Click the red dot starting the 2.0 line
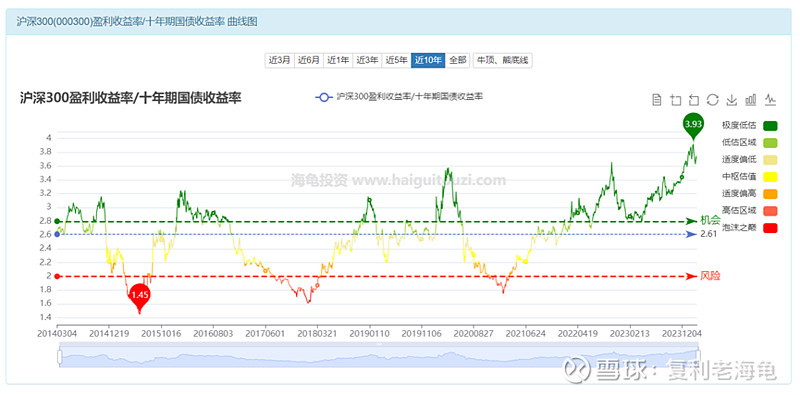Viewport: 800px width, 395px height. [x=57, y=277]
